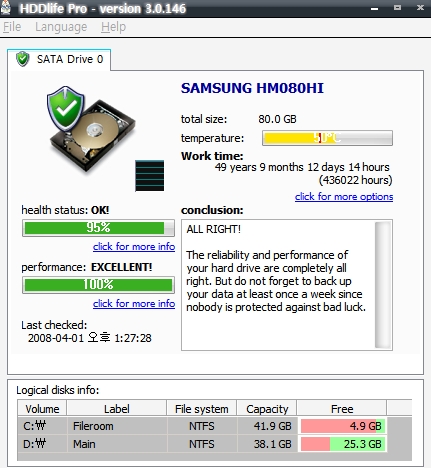Viewport: 431px width, 468px height.
Task: Click the conclusion text box scrollbar
Action: (x=383, y=285)
